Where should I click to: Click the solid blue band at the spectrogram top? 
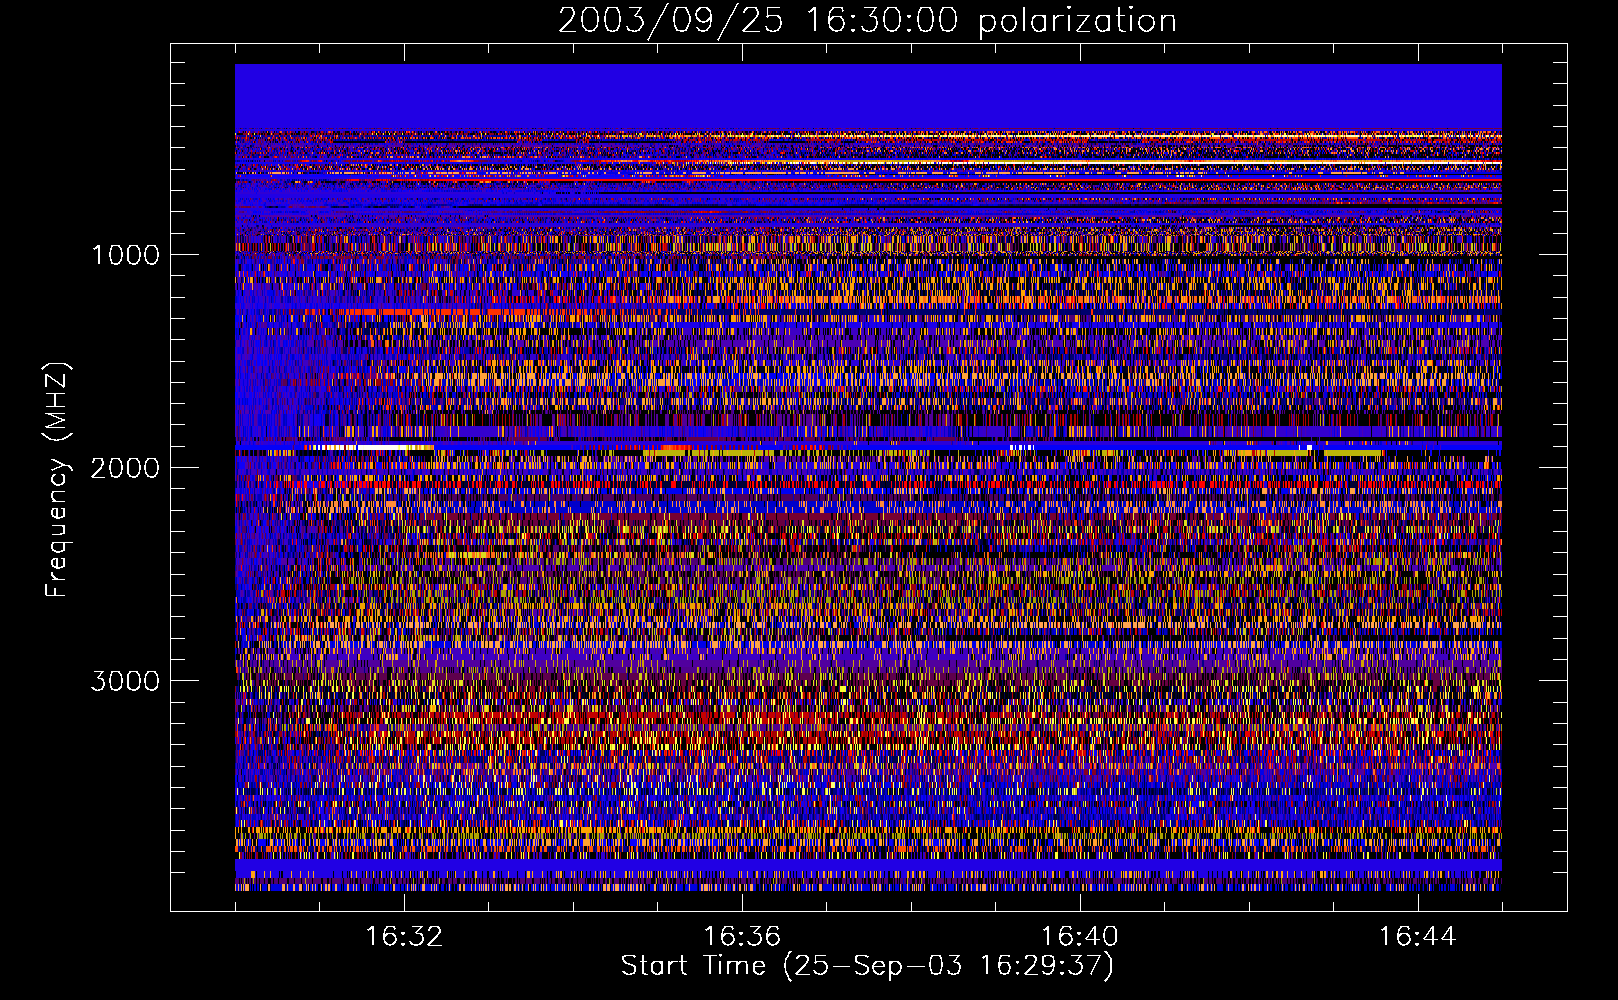tap(868, 97)
